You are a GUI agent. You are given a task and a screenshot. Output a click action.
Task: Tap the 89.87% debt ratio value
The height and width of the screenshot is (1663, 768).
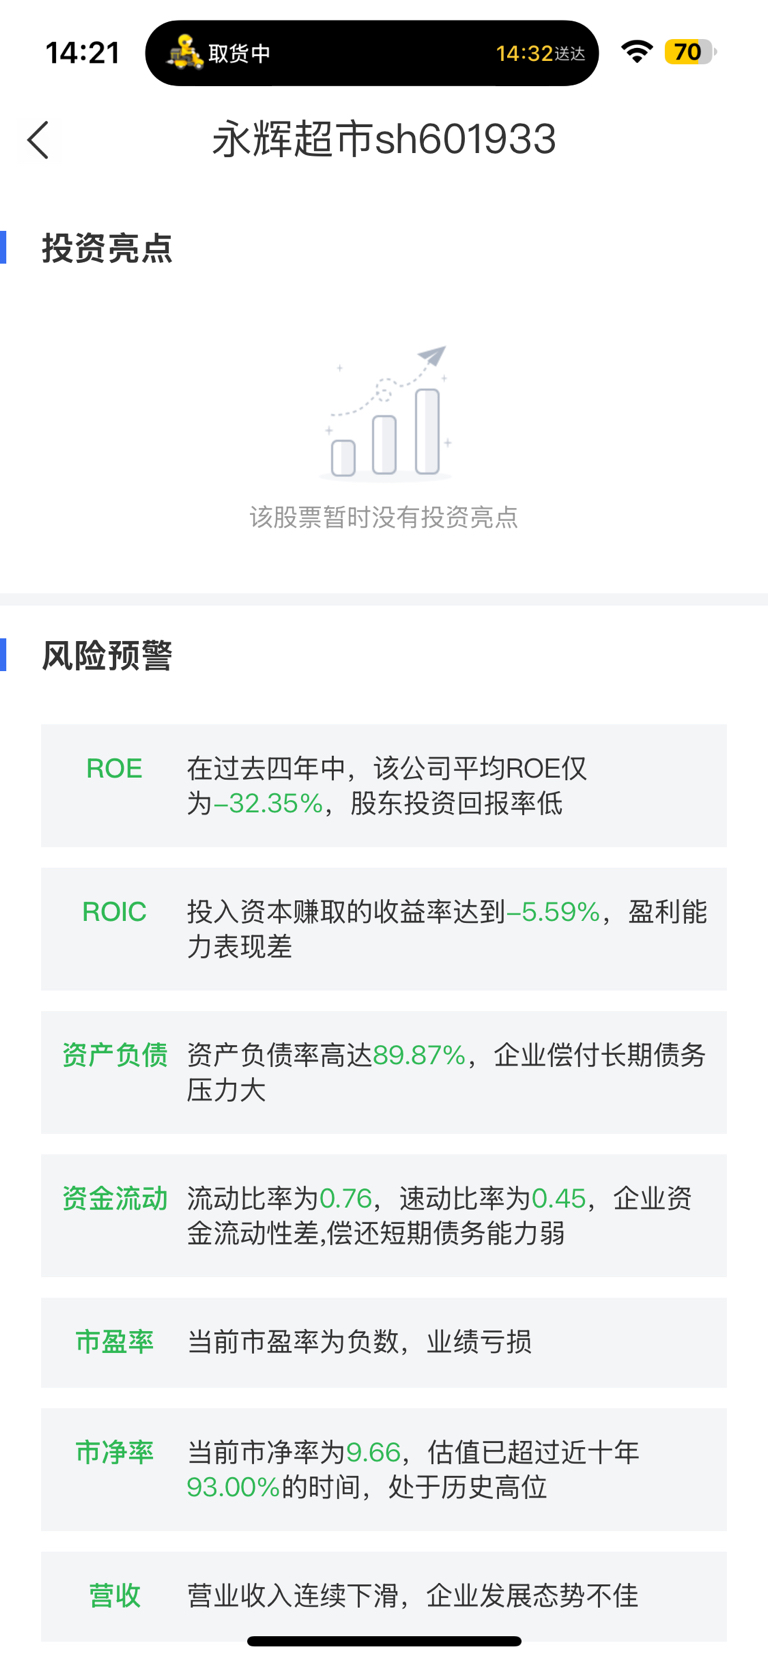419,1056
